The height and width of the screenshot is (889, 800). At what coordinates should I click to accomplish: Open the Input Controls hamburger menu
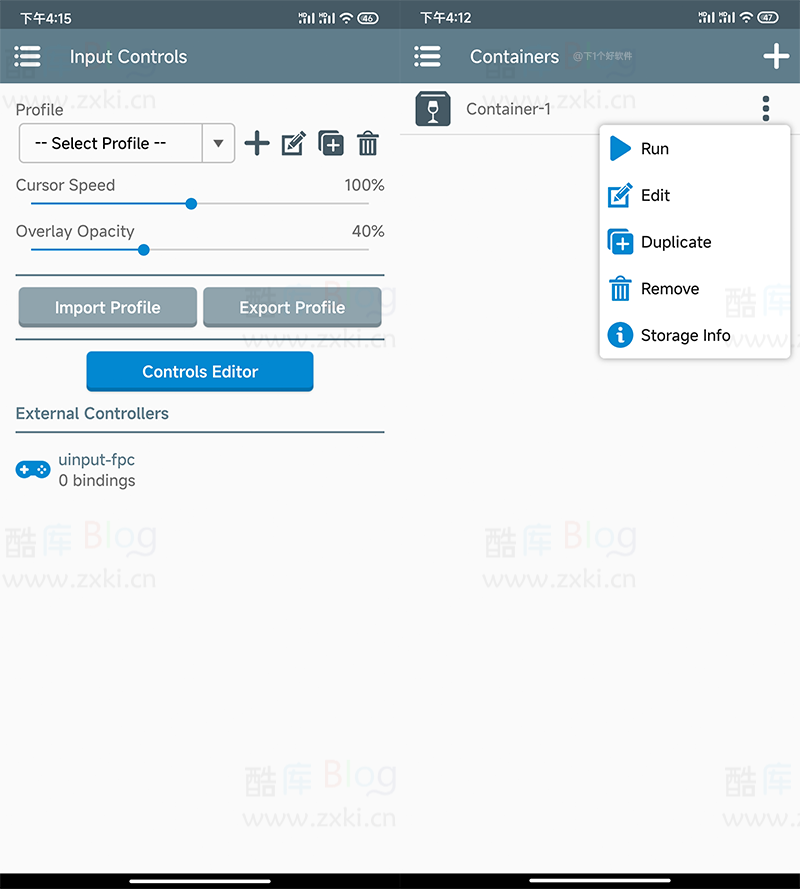click(x=27, y=57)
